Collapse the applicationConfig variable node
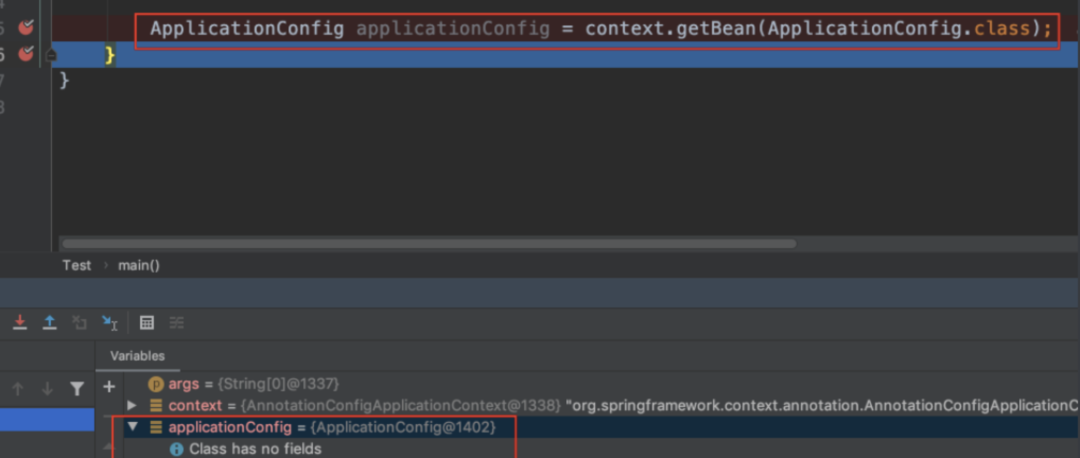The image size is (1080, 458). [x=132, y=427]
